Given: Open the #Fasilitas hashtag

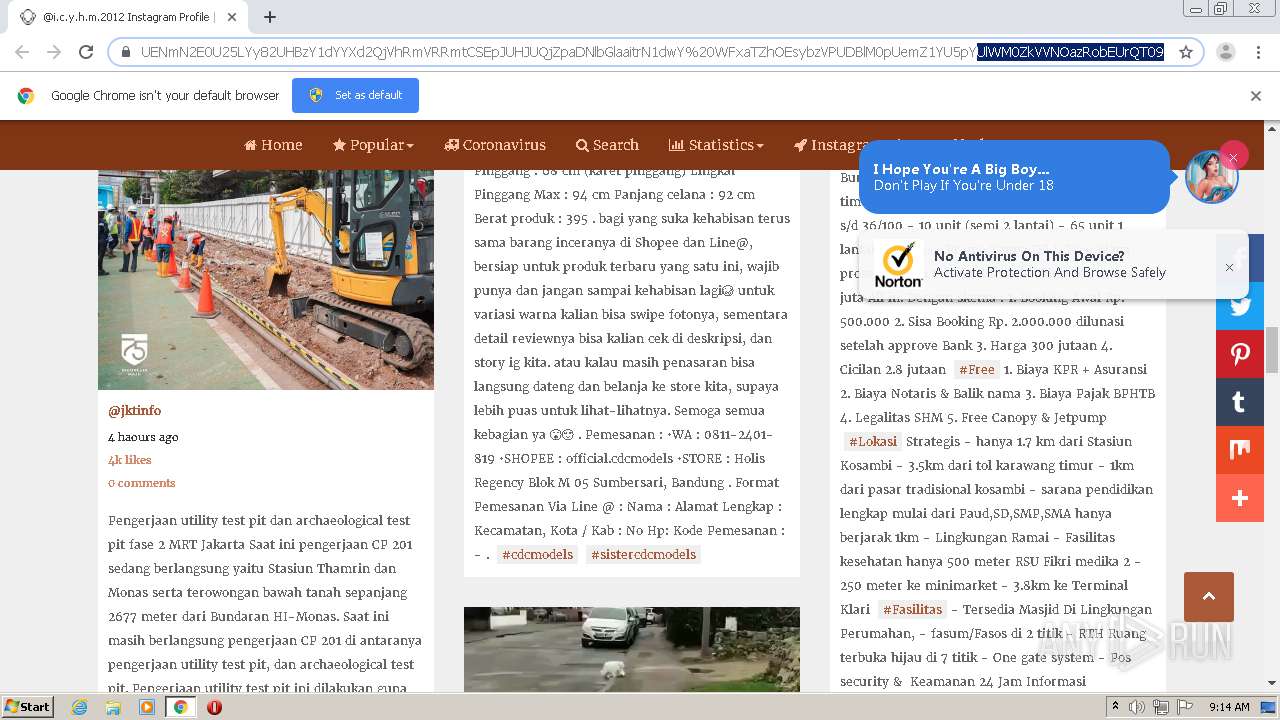Looking at the screenshot, I should click(912, 610).
